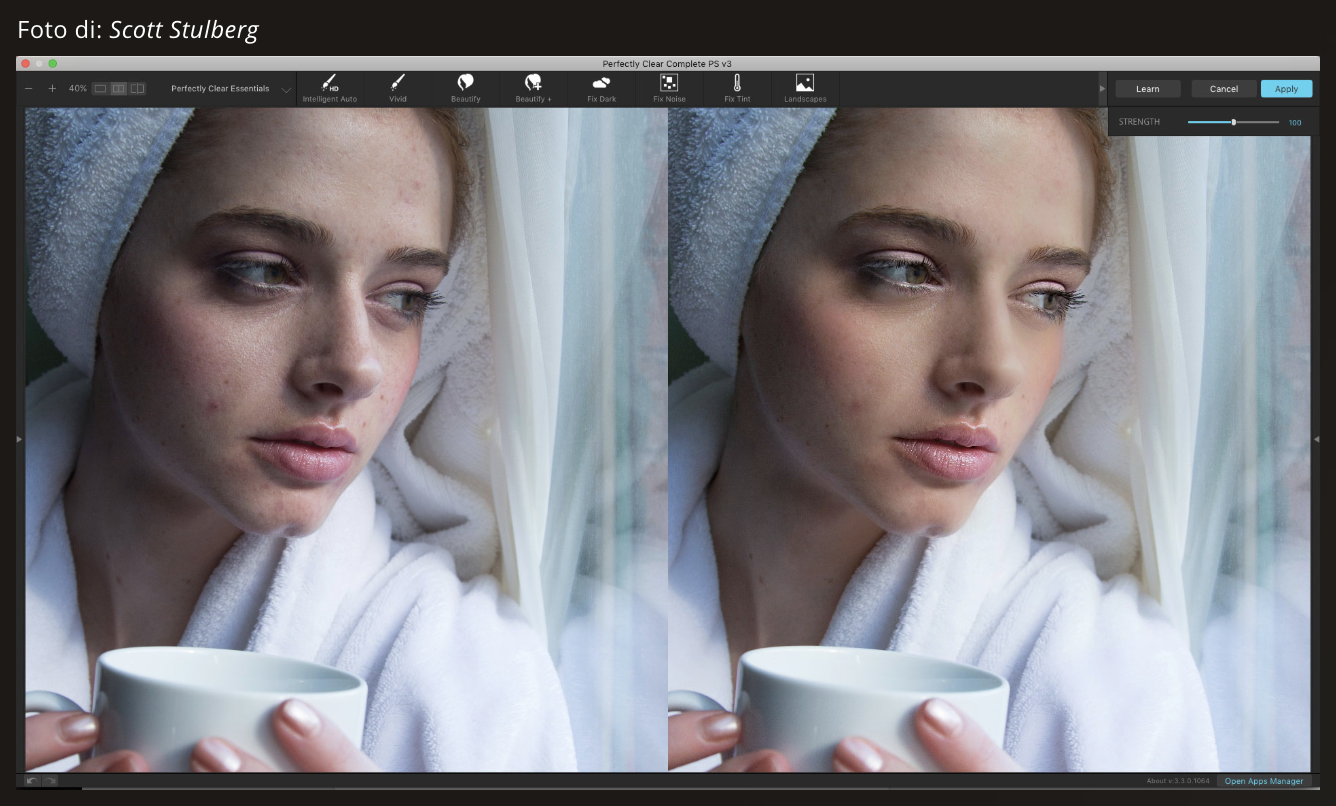Click the Learn button
This screenshot has width=1336, height=806.
click(1148, 89)
